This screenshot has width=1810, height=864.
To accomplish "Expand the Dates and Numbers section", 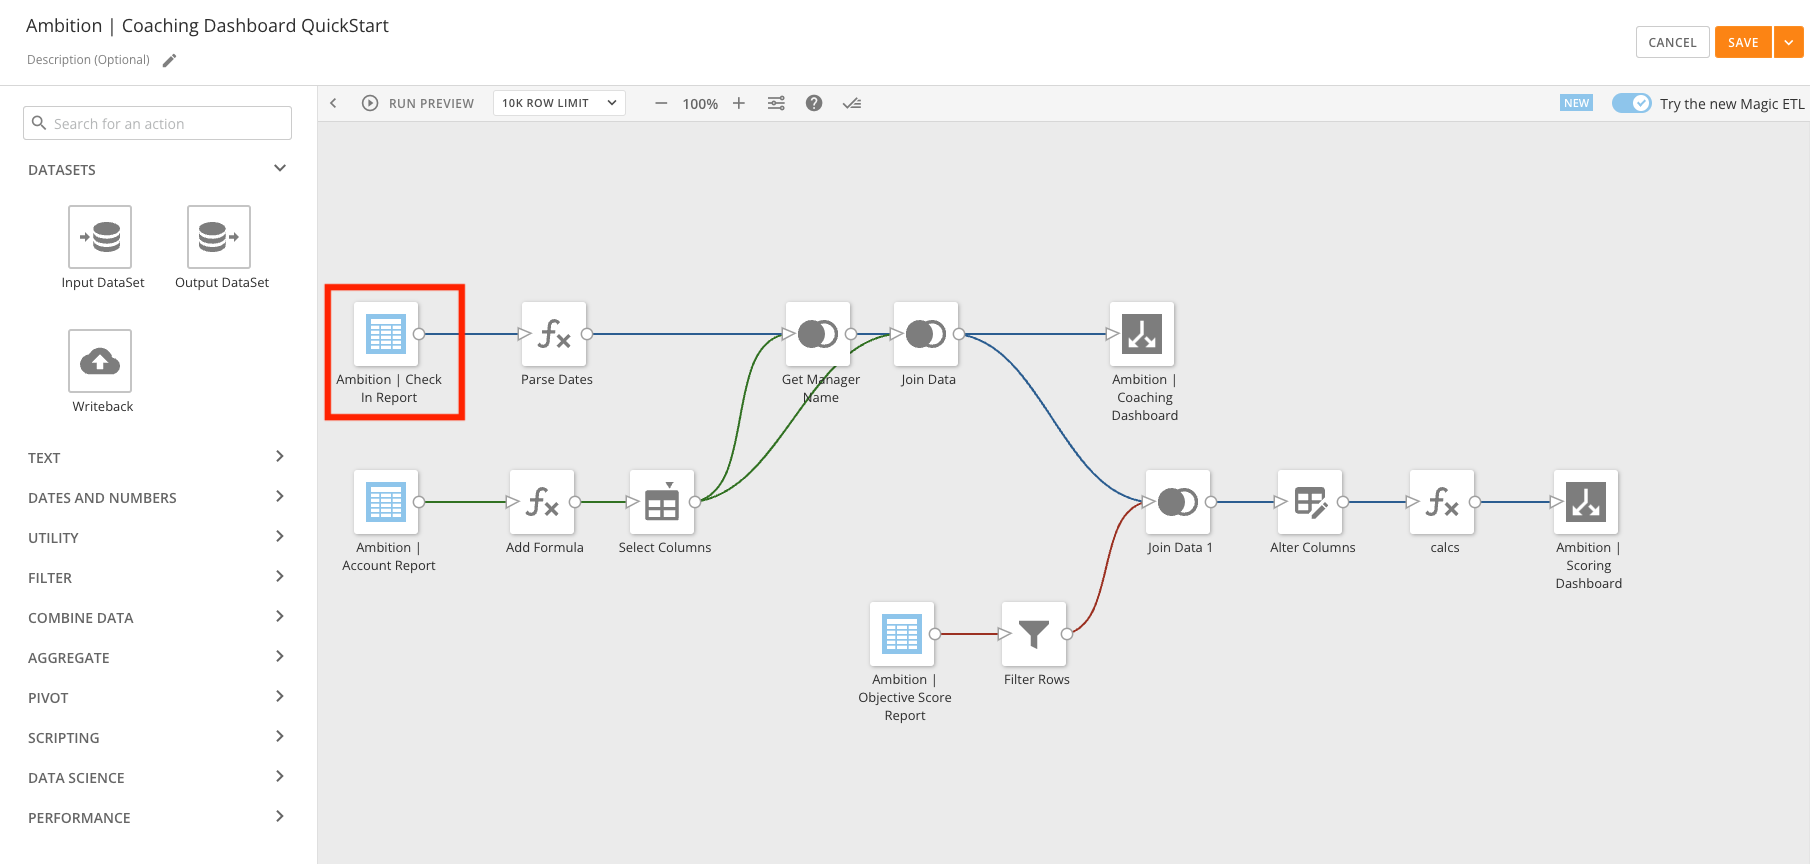I will coord(280,497).
